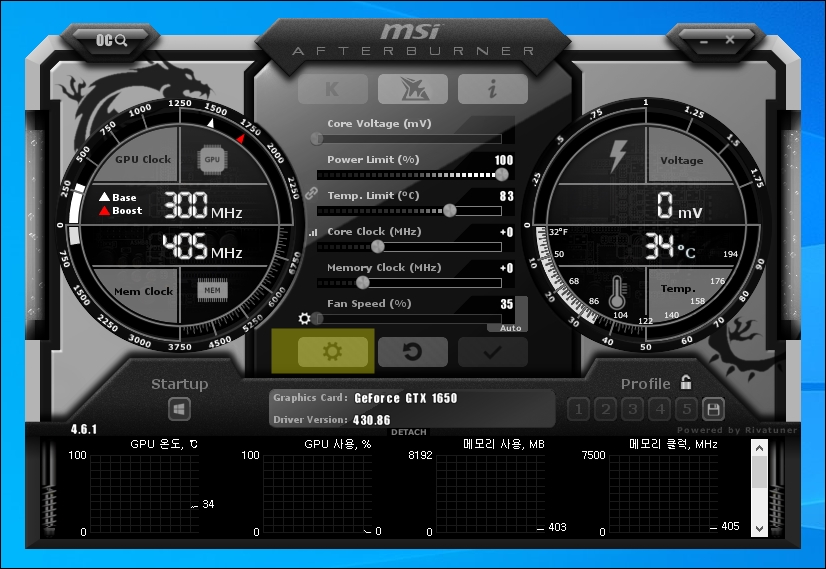Click the Temp. Limit slider handle
Image resolution: width=826 pixels, height=569 pixels.
pyautogui.click(x=449, y=210)
